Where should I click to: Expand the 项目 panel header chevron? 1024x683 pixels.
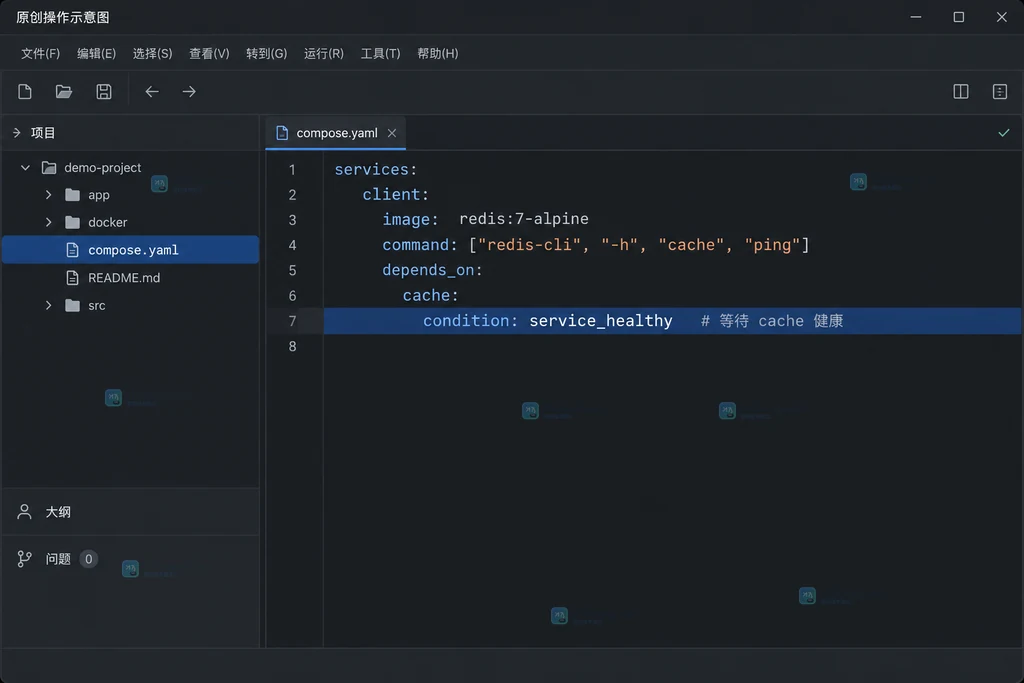(16, 133)
